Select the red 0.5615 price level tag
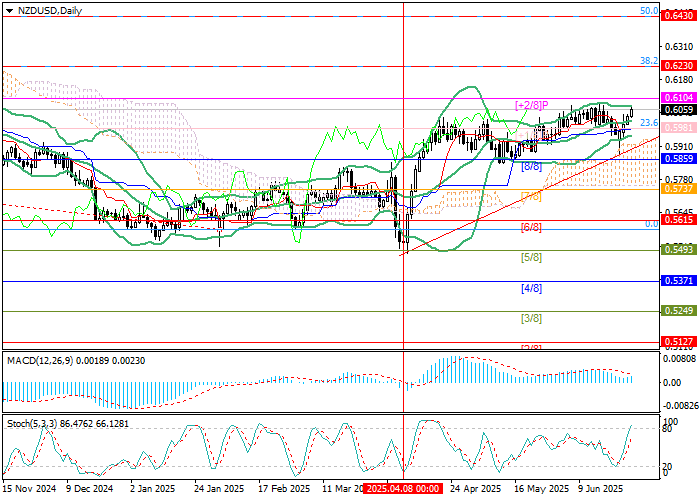Screen dimensions: 700x500 (x=678, y=220)
